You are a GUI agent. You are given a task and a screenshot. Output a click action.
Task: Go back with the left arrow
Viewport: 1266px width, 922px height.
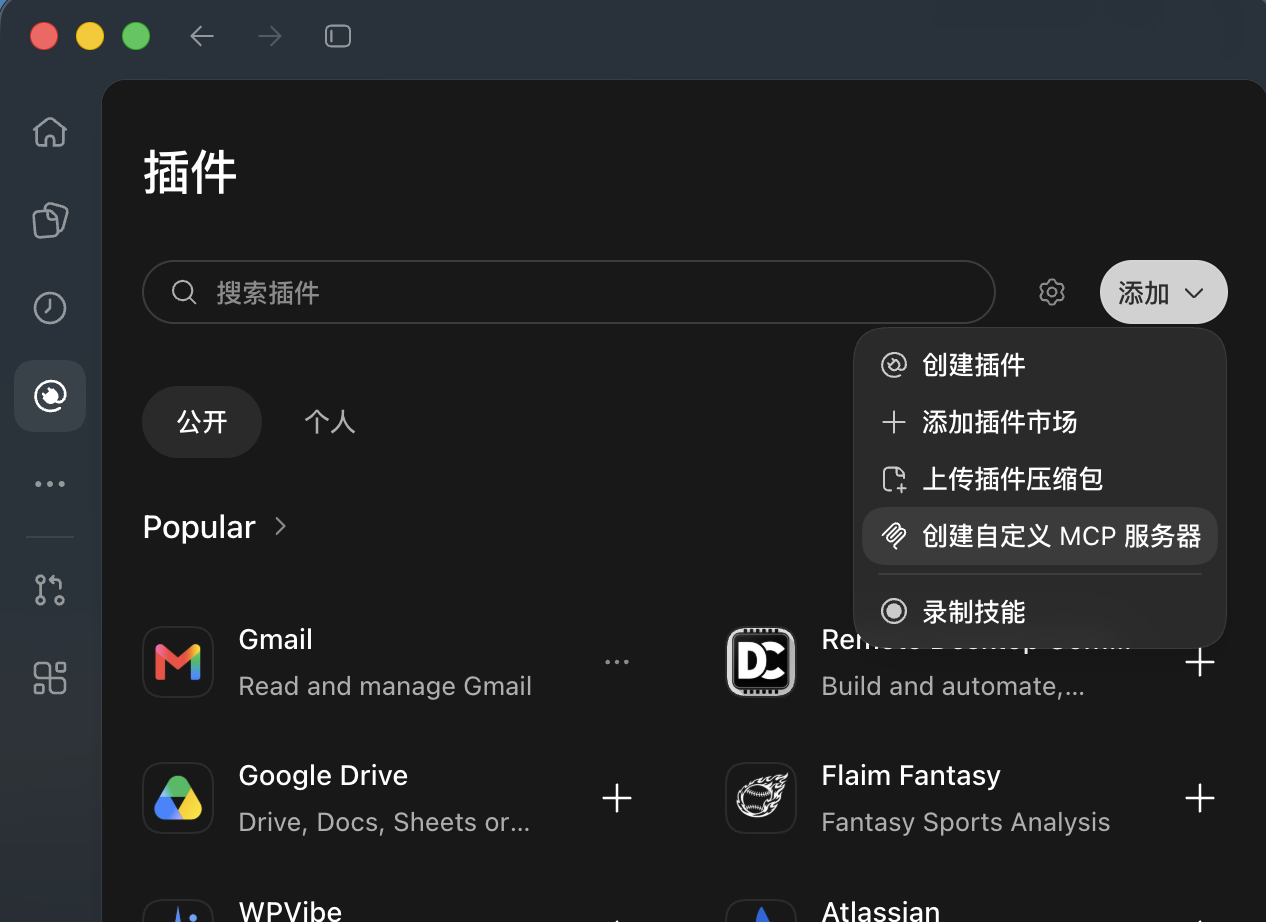[202, 37]
